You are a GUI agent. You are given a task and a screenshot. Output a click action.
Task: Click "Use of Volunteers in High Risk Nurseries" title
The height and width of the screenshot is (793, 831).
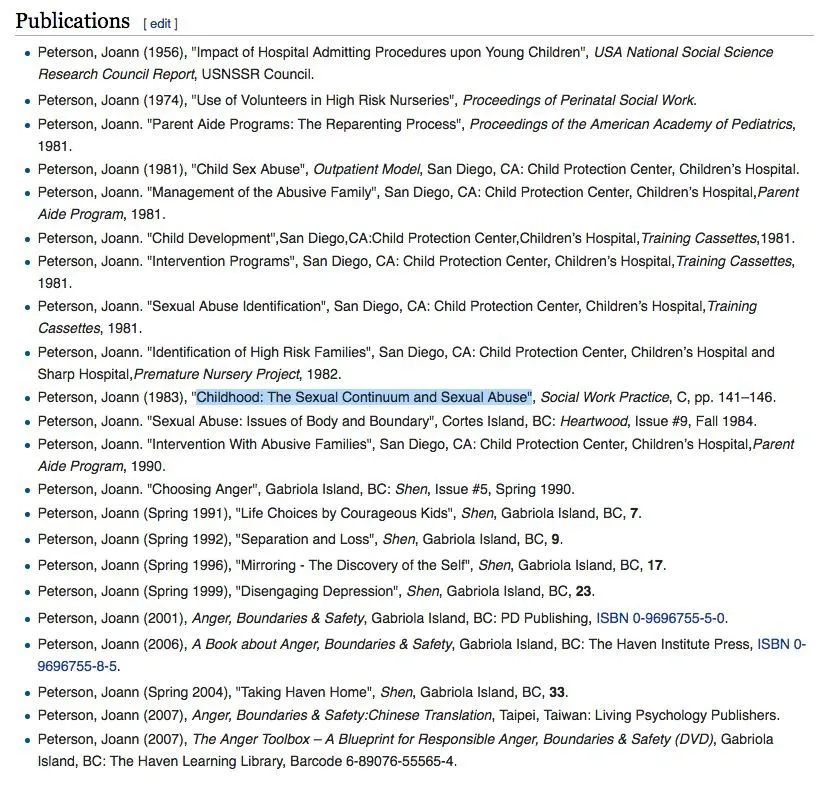coord(323,100)
